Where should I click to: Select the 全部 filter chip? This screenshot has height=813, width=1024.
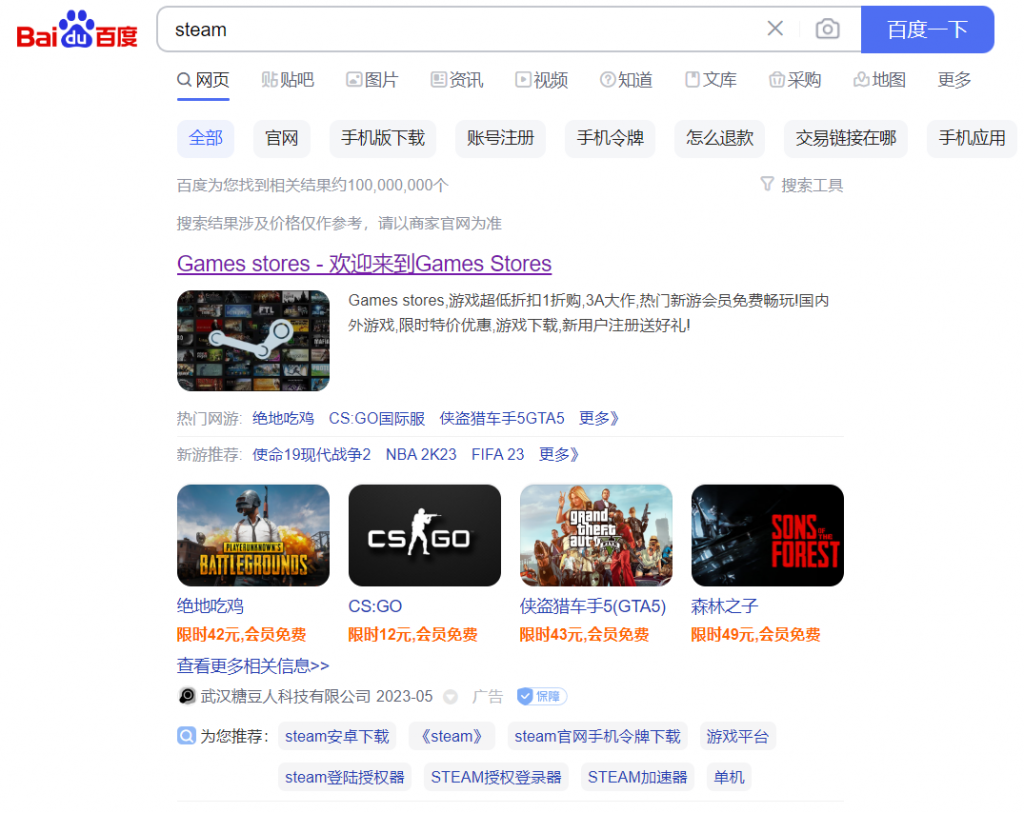point(206,138)
